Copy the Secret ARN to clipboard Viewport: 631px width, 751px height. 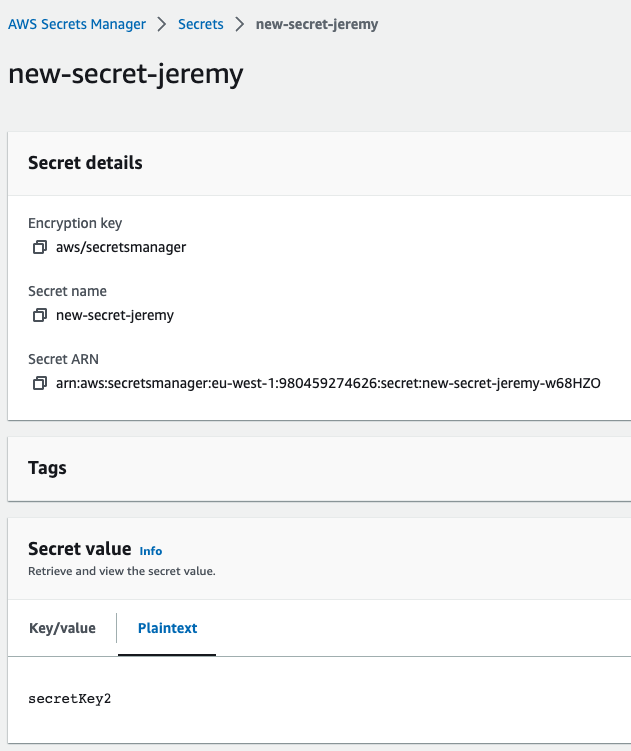tap(40, 383)
